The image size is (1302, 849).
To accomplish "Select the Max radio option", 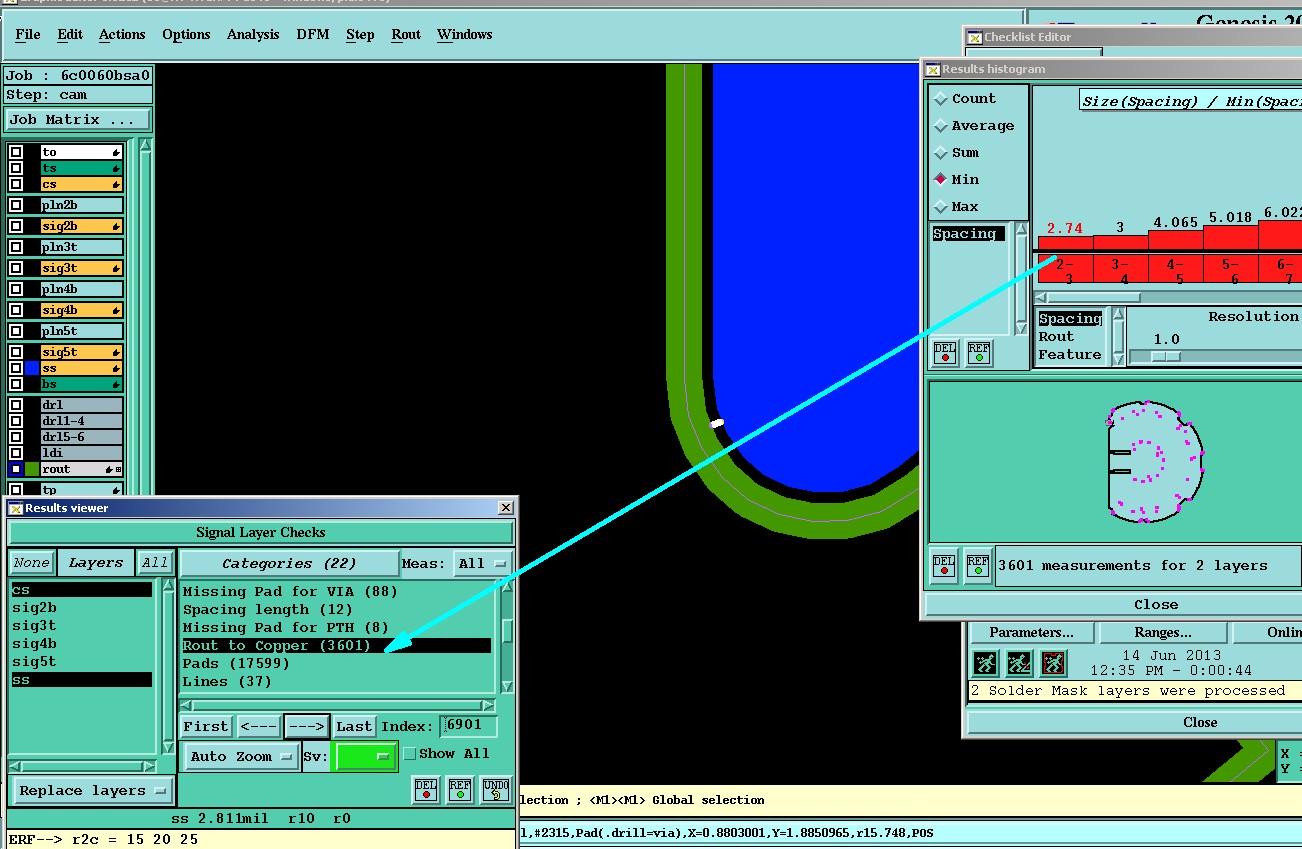I will [940, 207].
